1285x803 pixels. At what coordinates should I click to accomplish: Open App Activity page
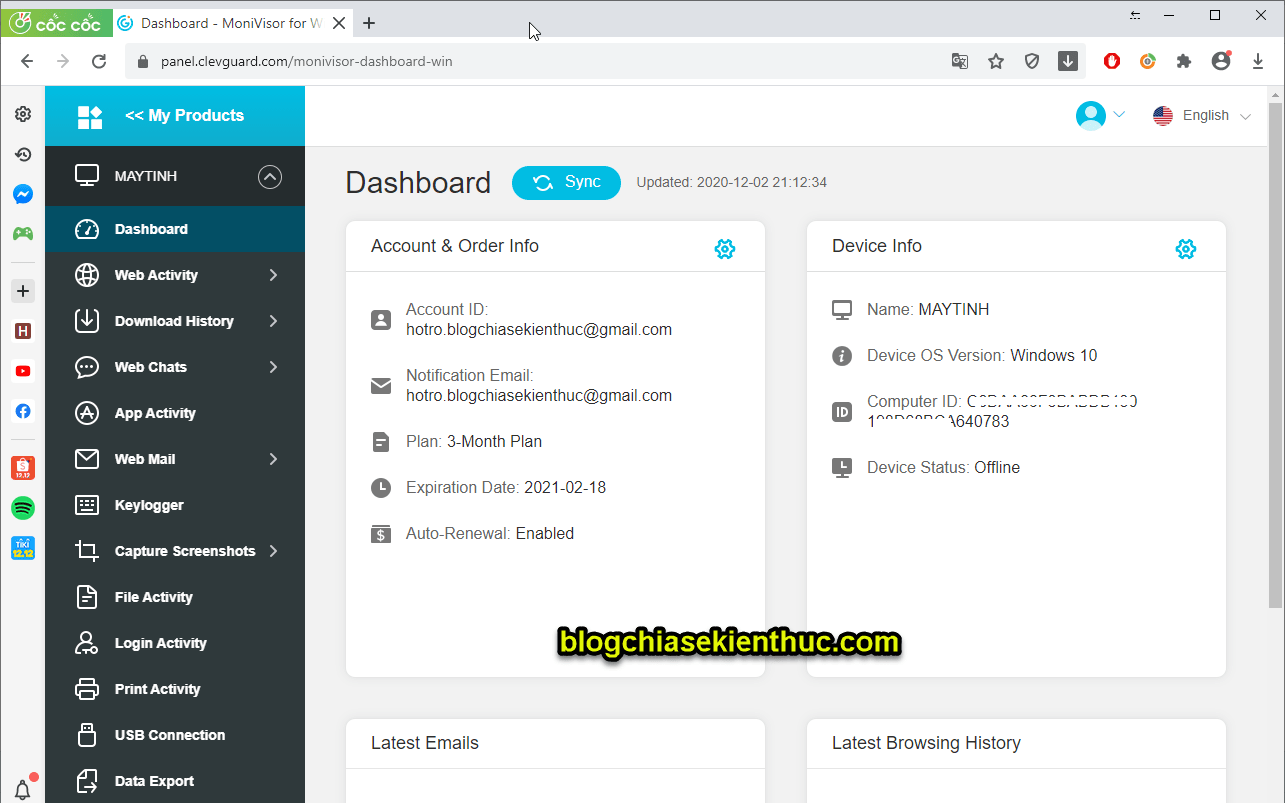(175, 413)
